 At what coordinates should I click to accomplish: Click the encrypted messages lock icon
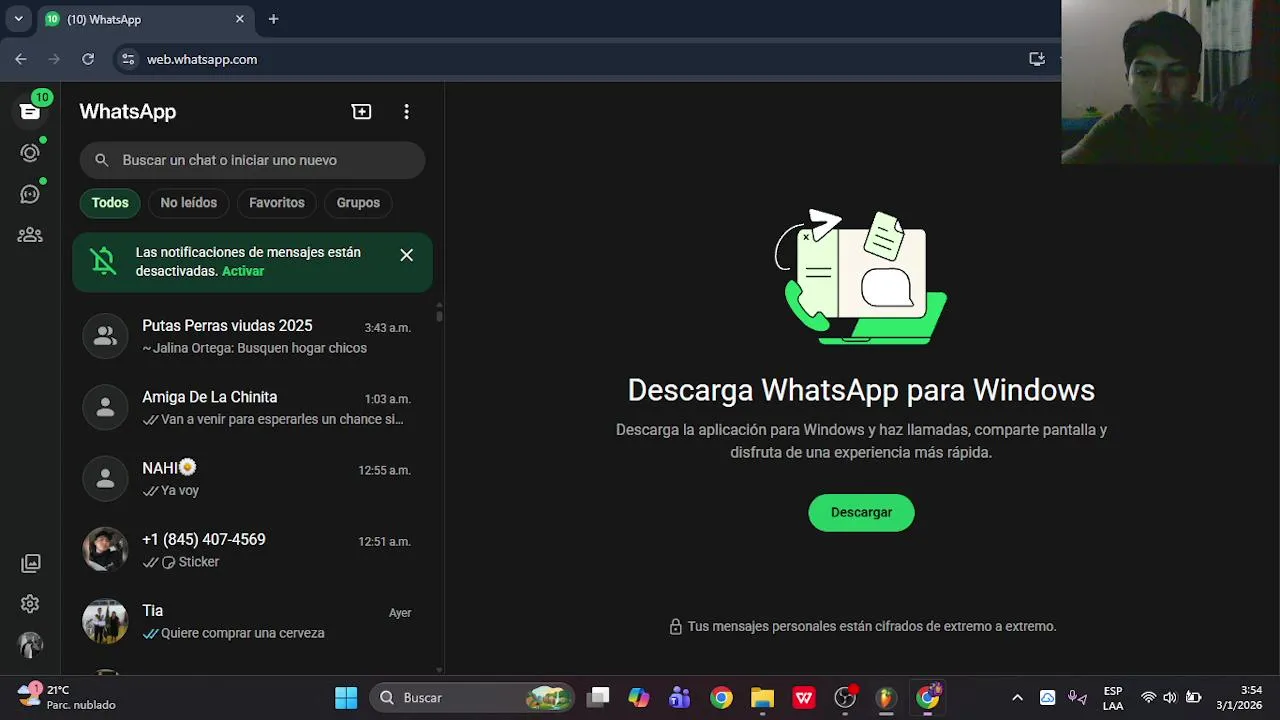[x=676, y=627]
